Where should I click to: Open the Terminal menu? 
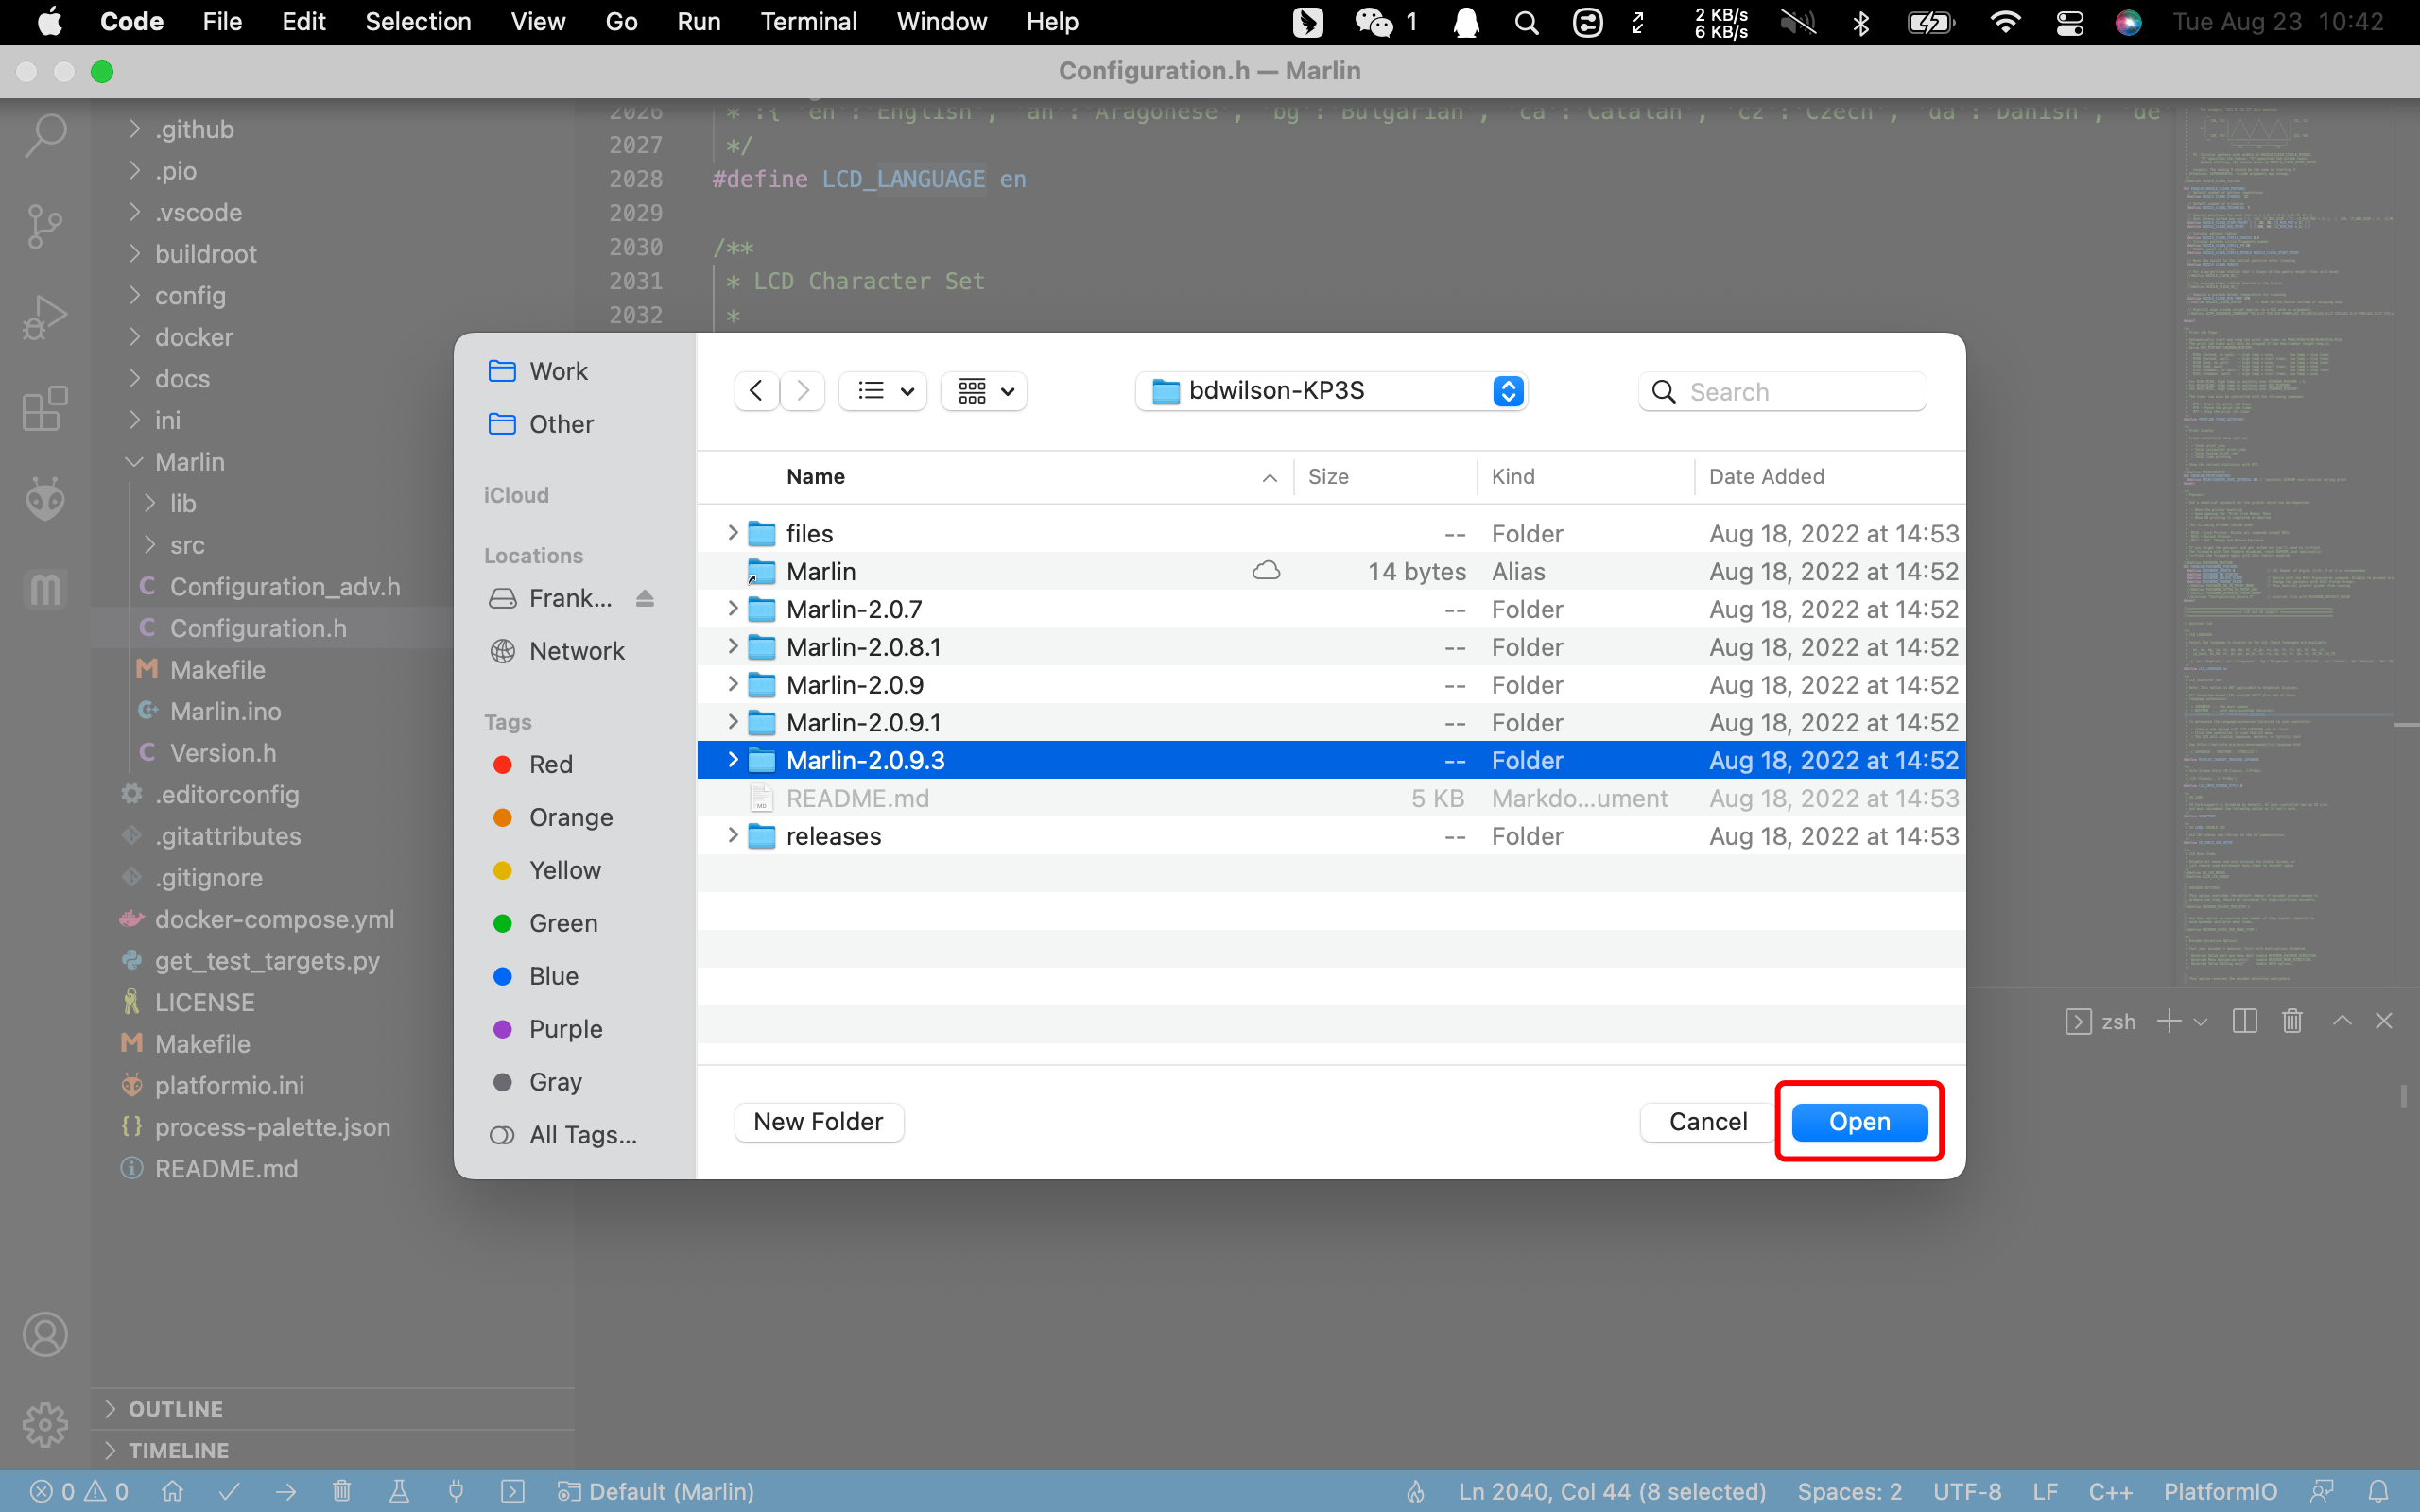coord(808,22)
